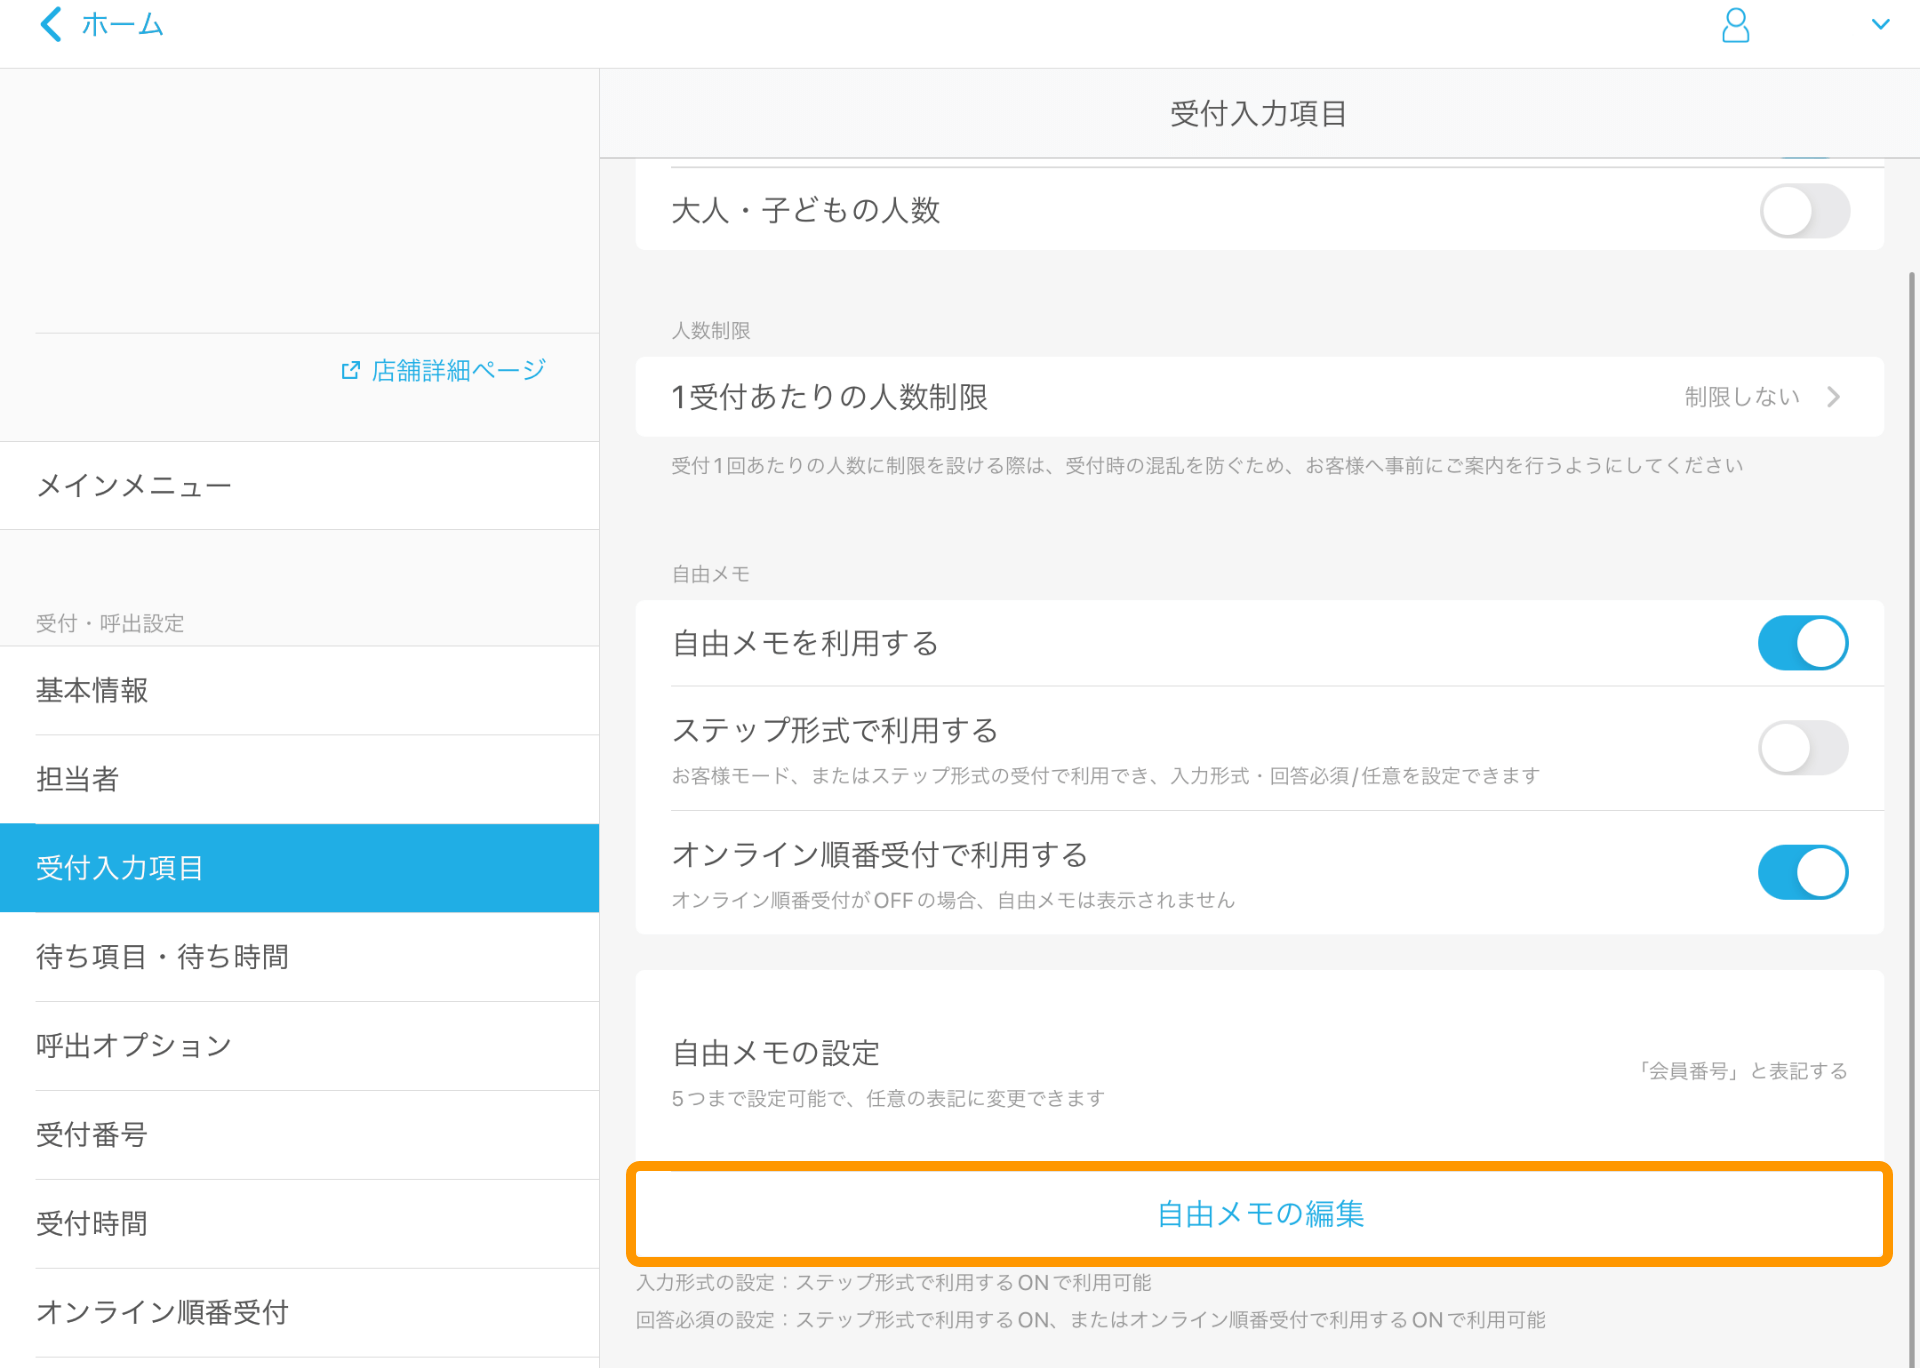
Task: Click the external link icon next to 店舗詳細ページ
Action: 350,370
